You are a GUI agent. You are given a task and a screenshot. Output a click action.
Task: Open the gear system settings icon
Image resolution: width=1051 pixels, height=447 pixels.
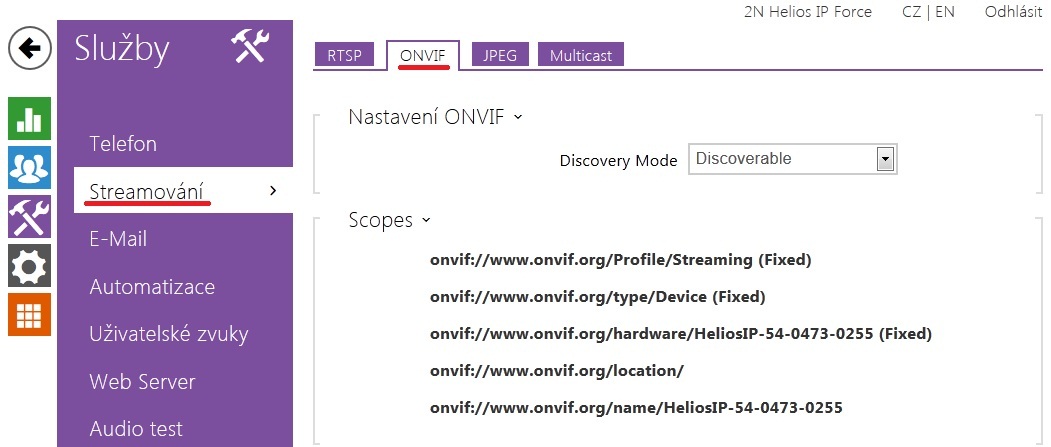coord(29,265)
